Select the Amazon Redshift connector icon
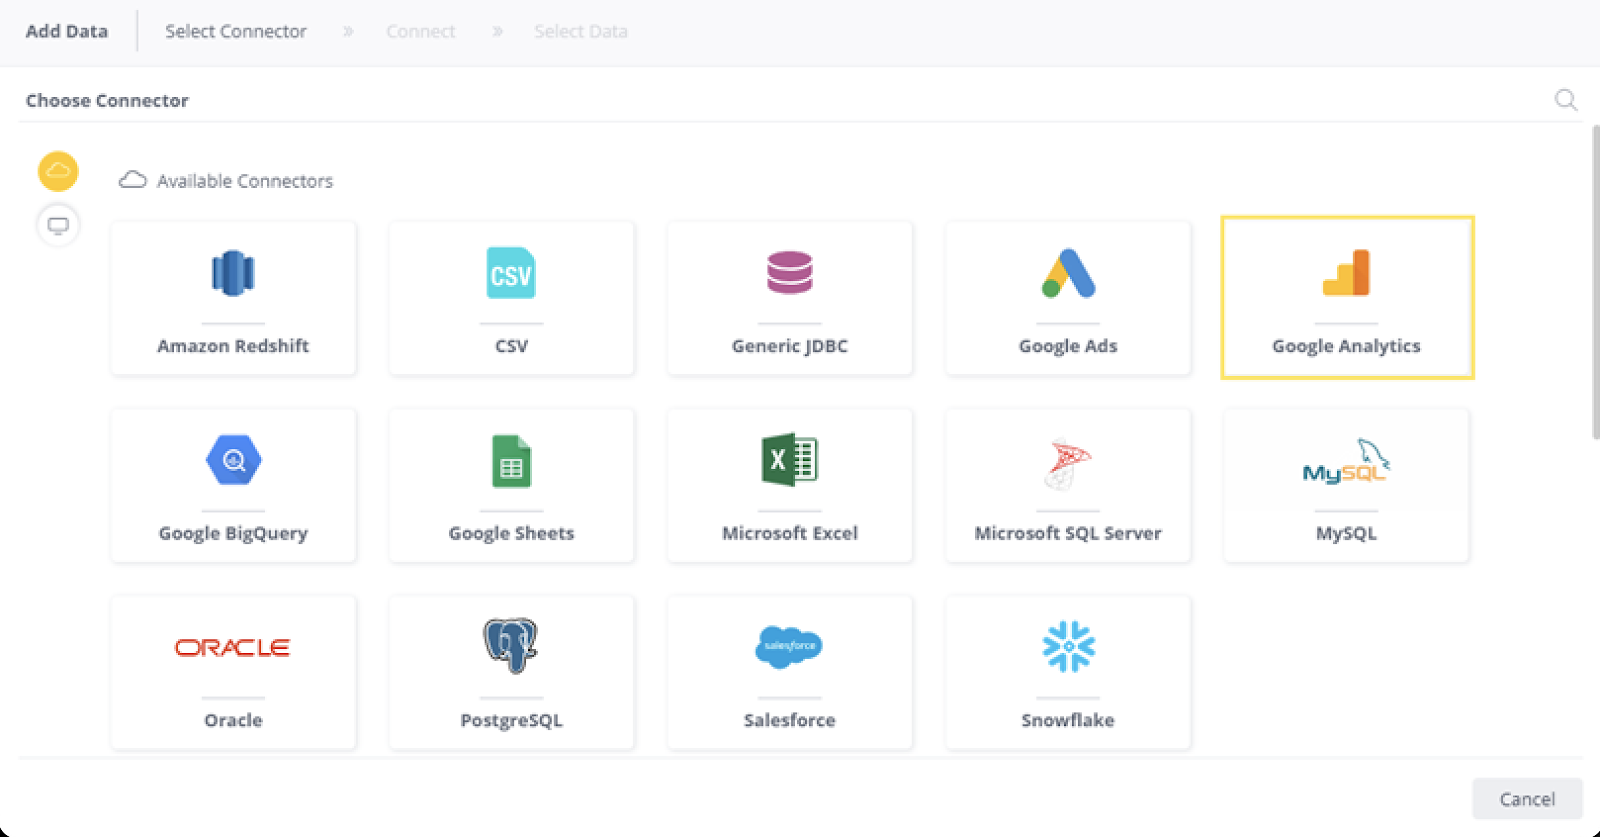1600x837 pixels. coord(233,272)
